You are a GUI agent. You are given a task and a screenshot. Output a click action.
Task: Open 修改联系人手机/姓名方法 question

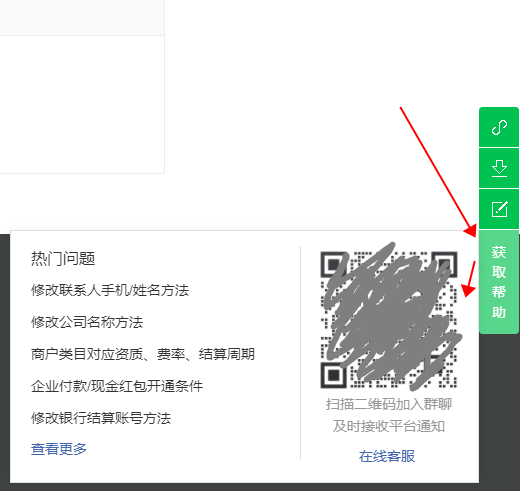pyautogui.click(x=110, y=290)
